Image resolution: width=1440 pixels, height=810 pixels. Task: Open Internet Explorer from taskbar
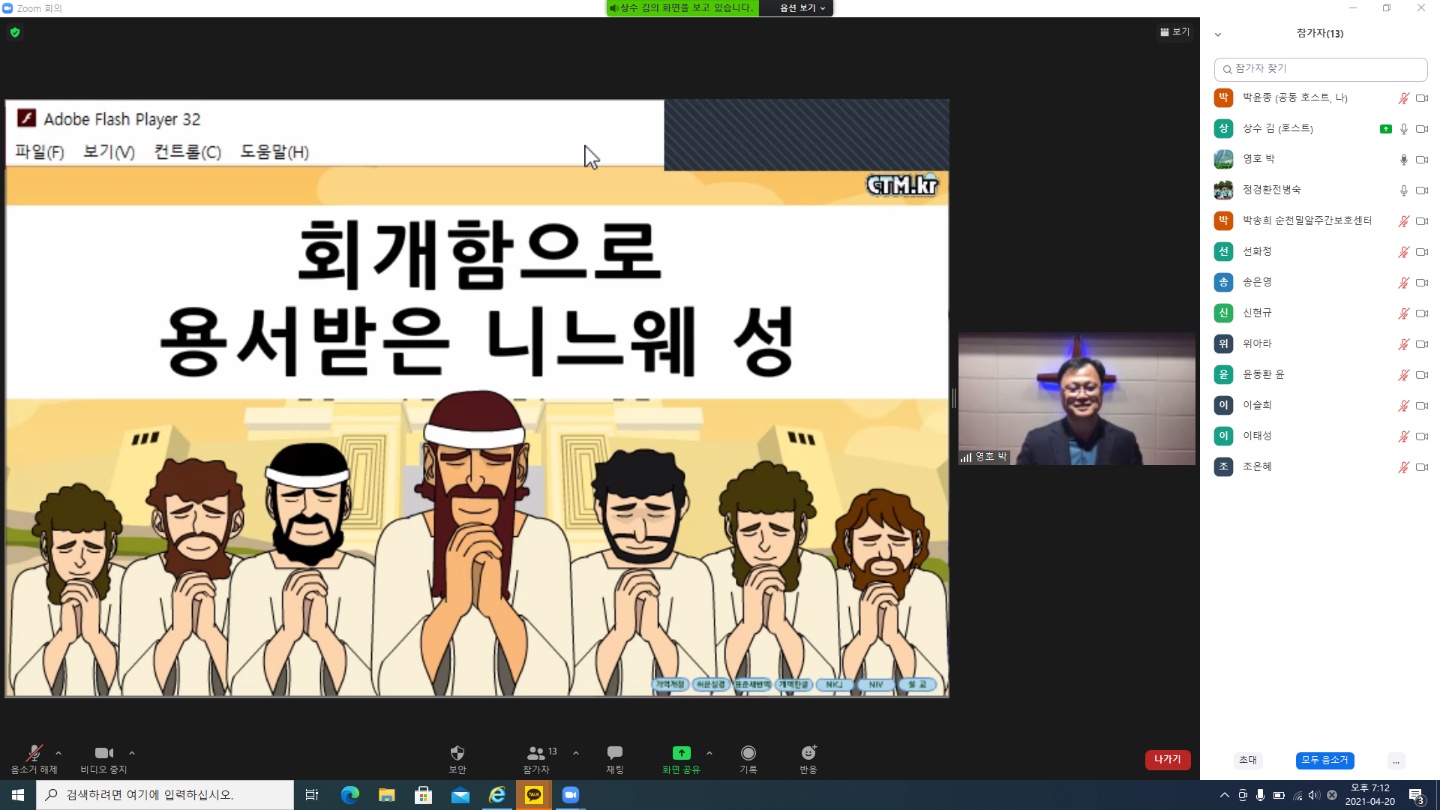click(x=497, y=795)
